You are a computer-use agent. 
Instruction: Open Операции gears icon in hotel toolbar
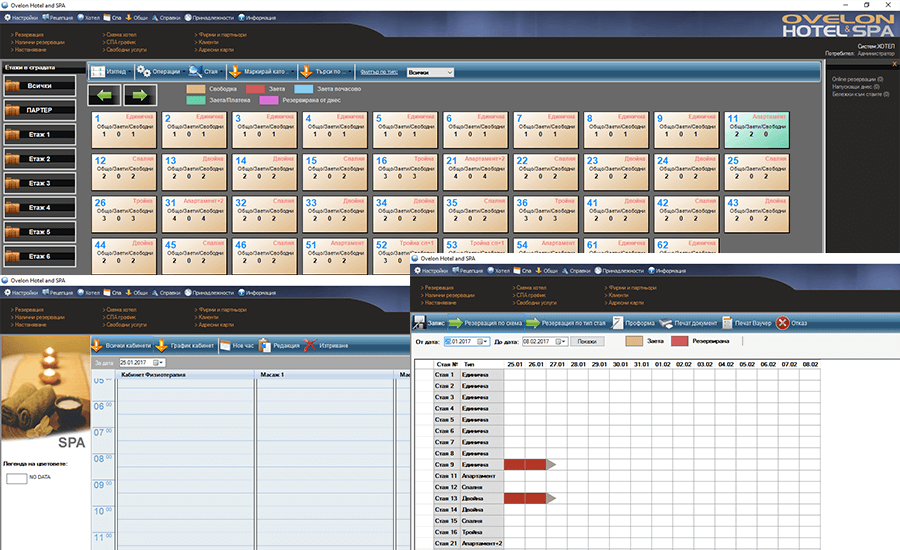(143, 72)
